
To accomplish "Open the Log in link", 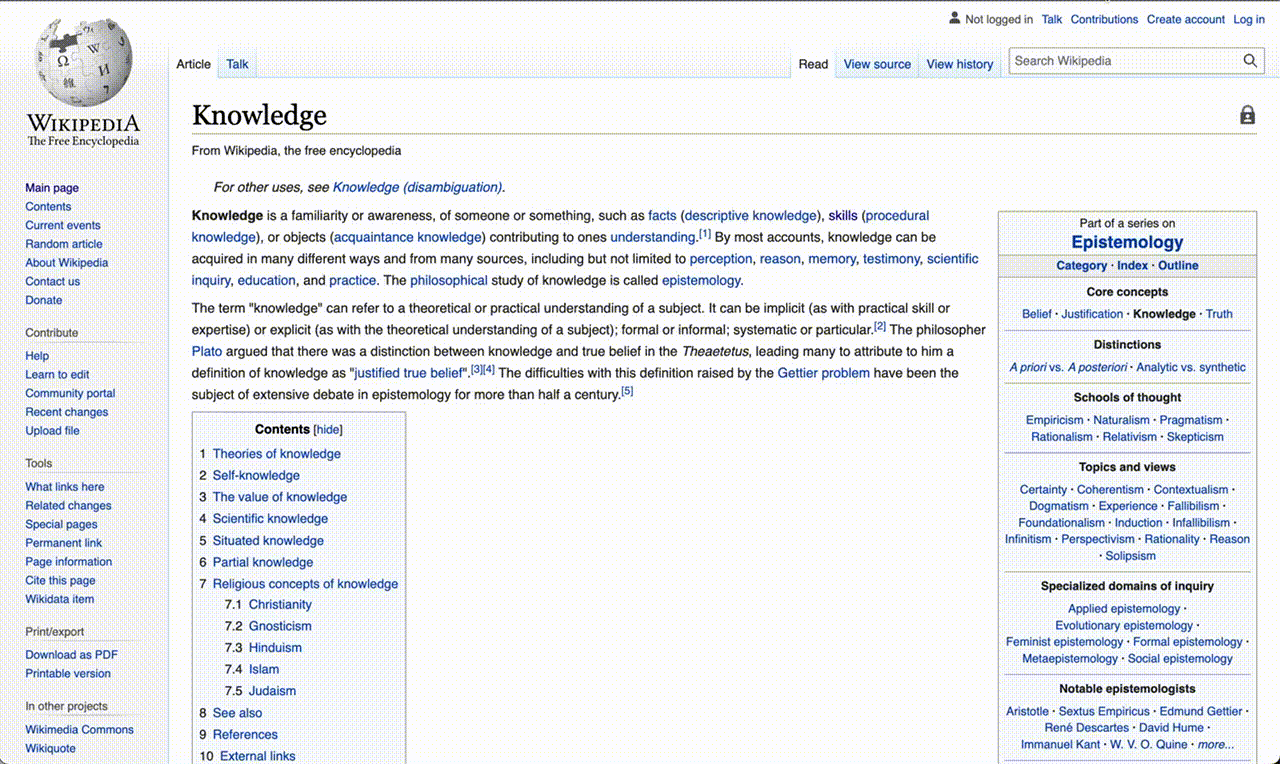I will point(1249,19).
